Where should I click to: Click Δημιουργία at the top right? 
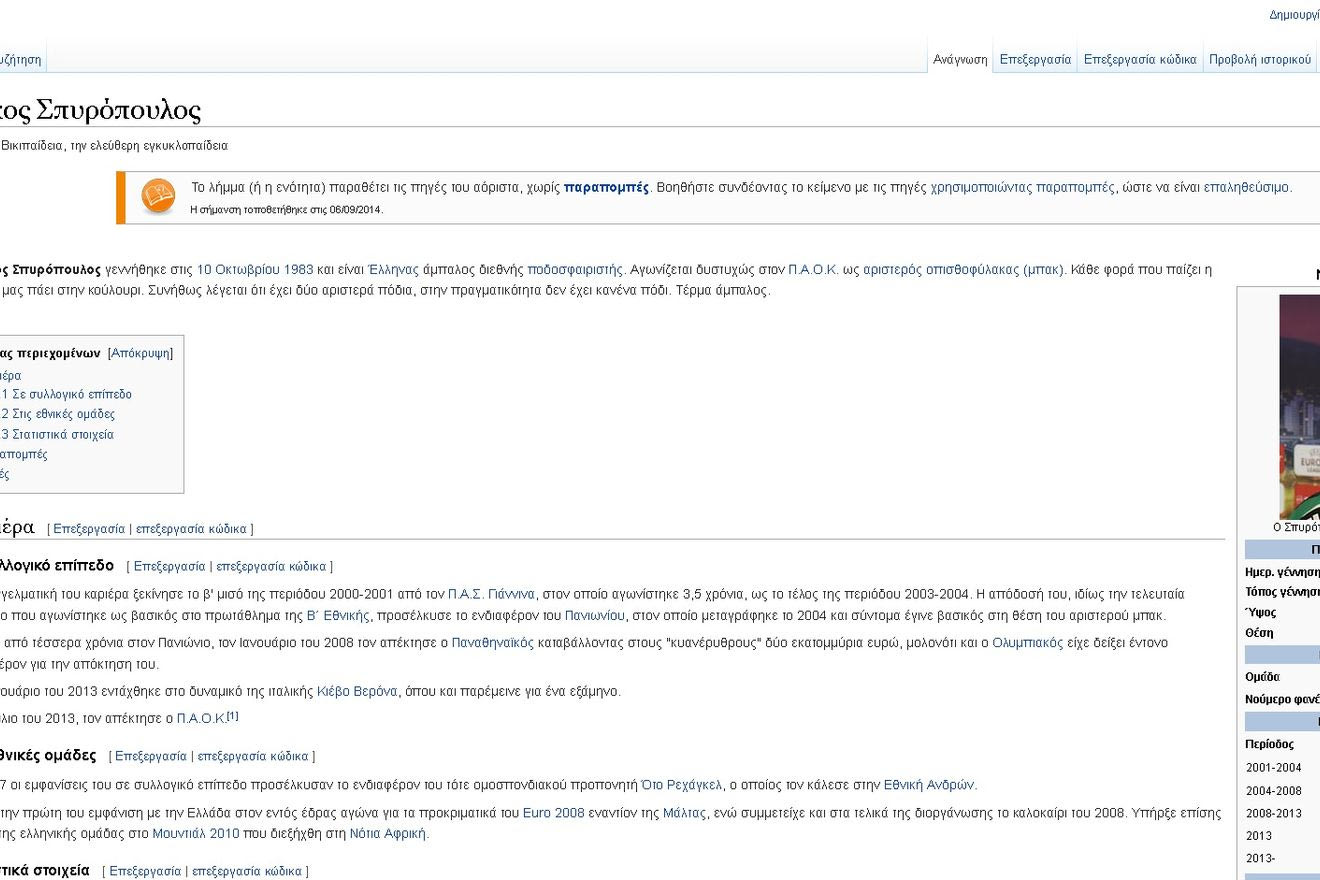1294,14
